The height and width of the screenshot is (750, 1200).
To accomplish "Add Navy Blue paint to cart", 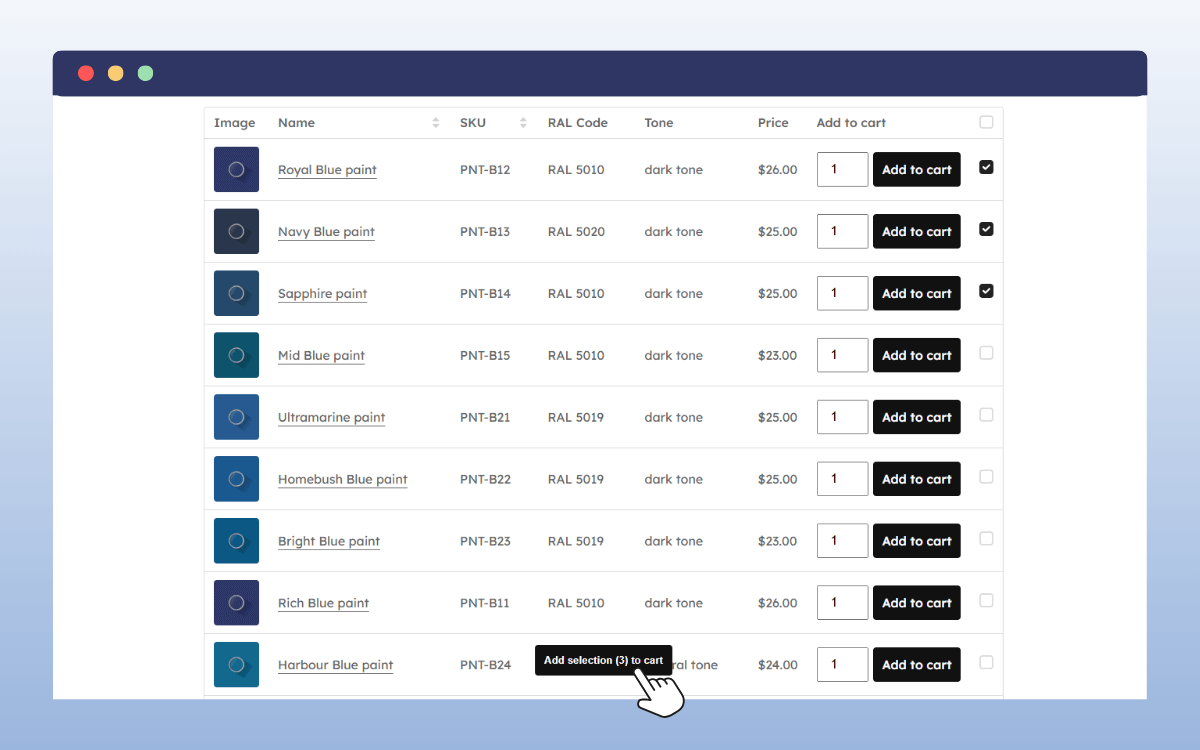I will [x=916, y=232].
